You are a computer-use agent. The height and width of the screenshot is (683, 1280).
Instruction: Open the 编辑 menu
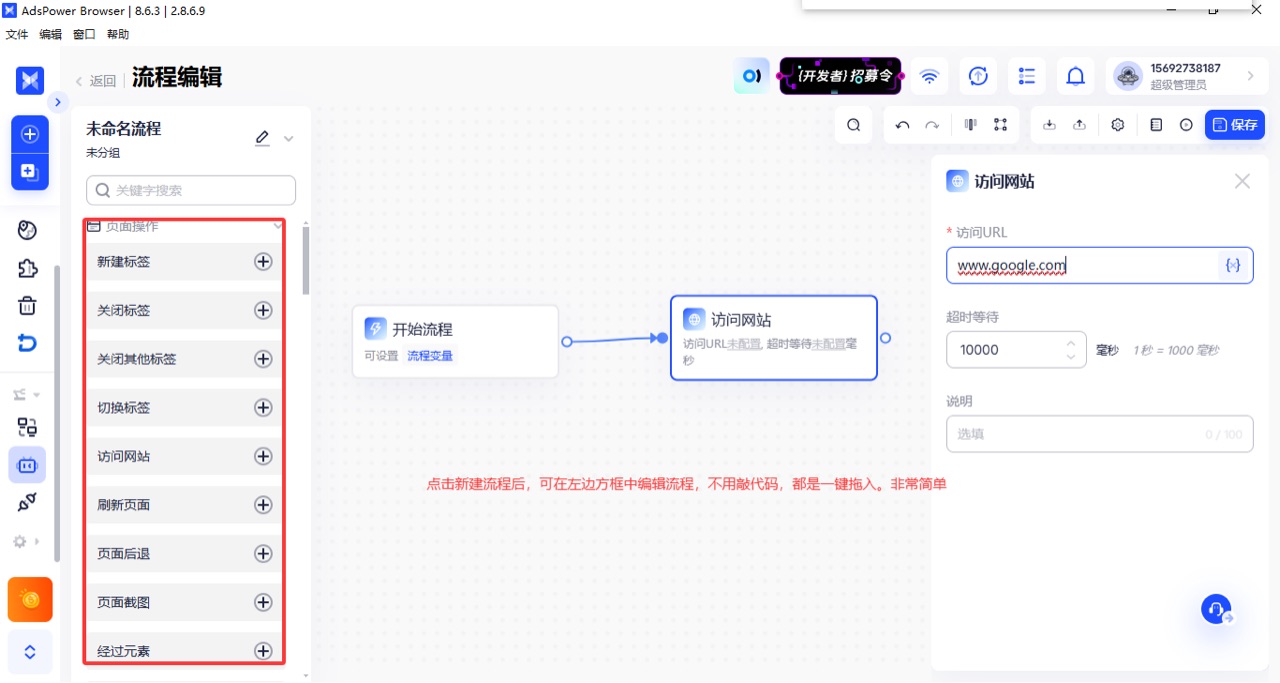(50, 34)
